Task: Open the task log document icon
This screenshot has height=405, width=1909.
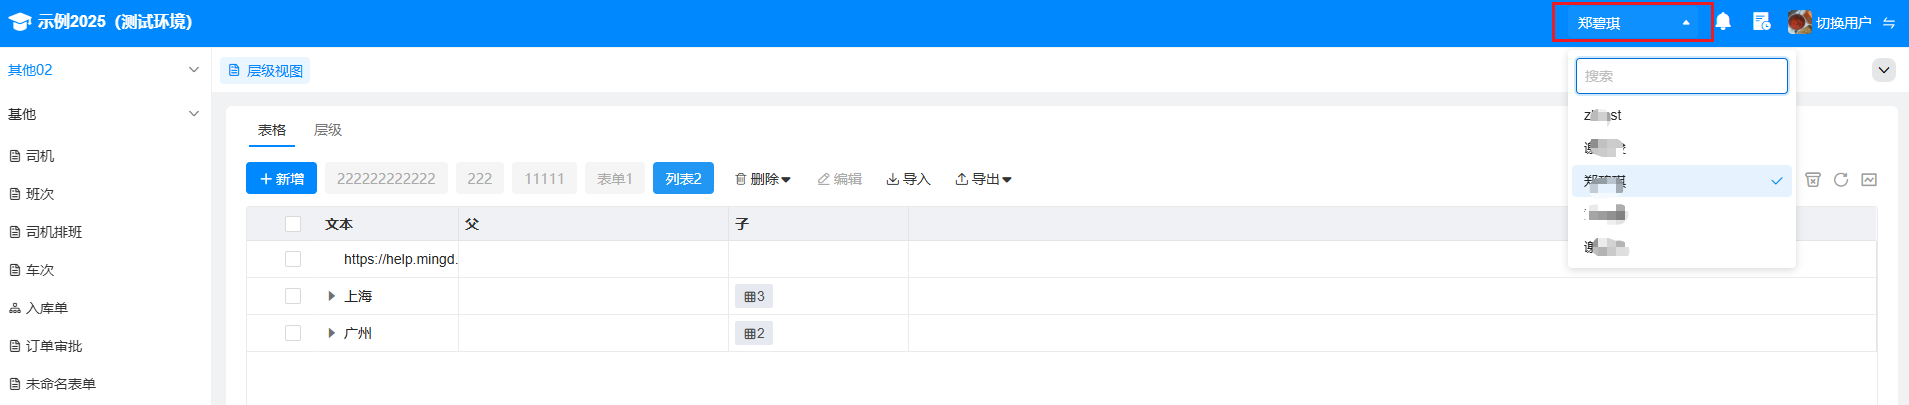Action: 1761,21
